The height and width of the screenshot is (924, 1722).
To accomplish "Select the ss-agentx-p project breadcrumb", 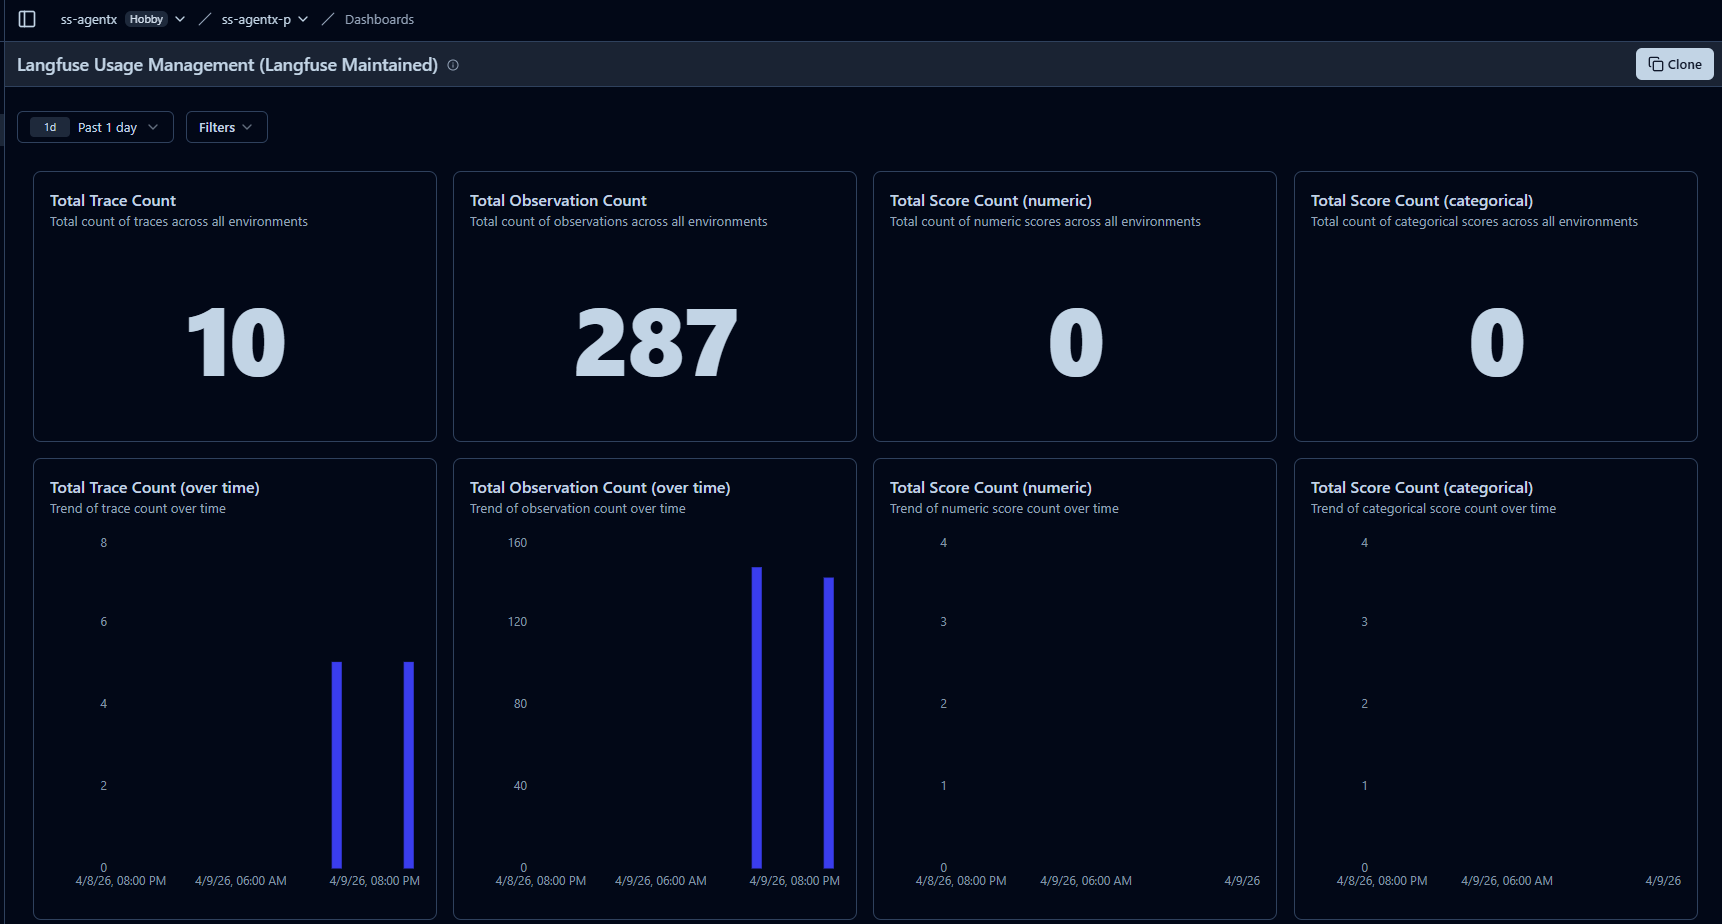I will coord(256,19).
